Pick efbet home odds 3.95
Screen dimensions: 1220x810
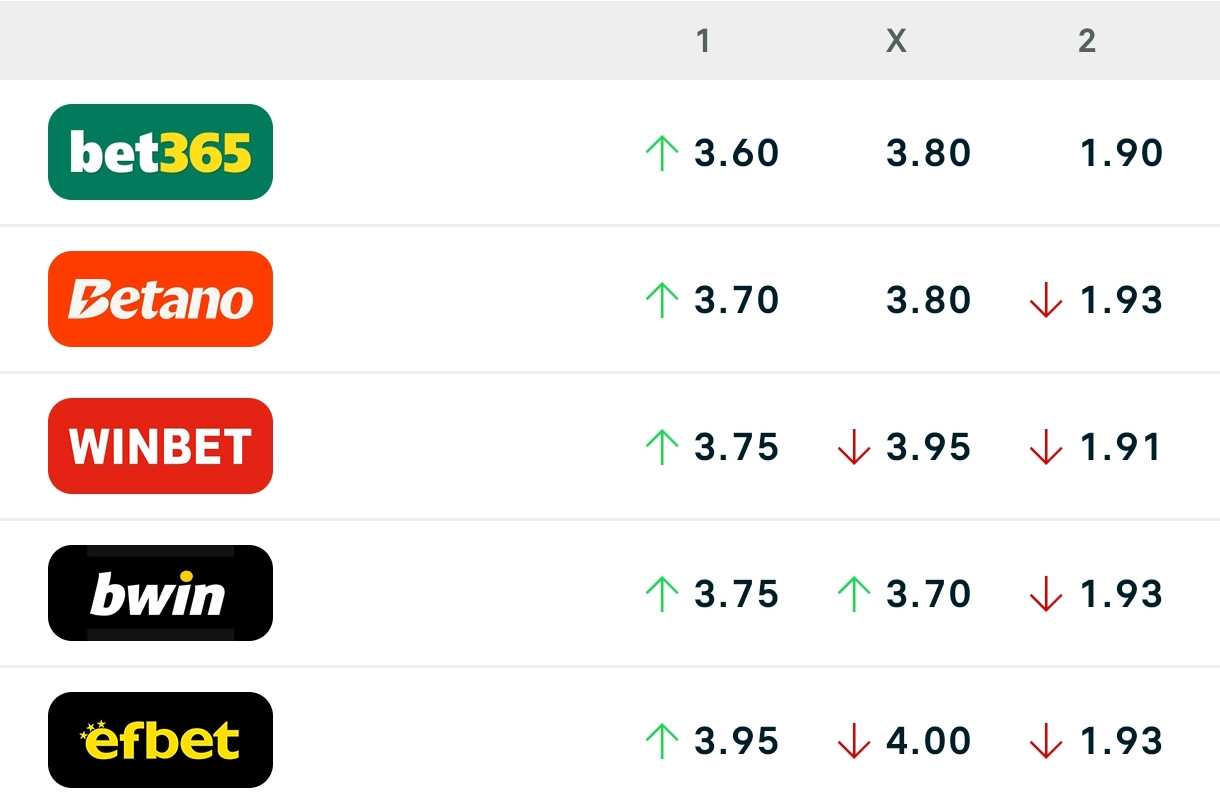pos(736,741)
